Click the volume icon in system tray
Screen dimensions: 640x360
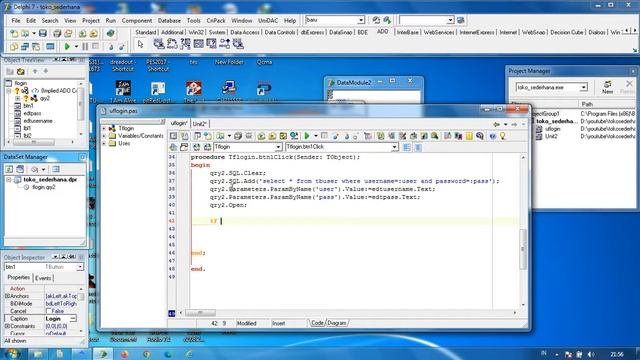click(x=591, y=354)
